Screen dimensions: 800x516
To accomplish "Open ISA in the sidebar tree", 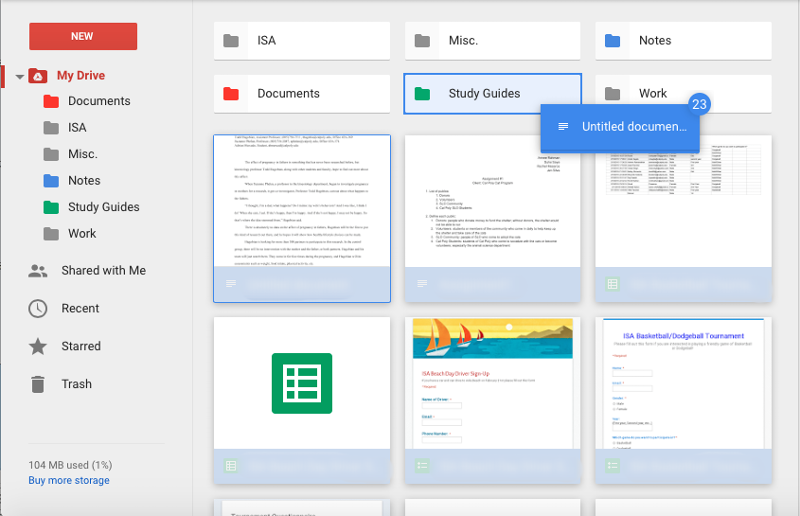I will [x=77, y=128].
